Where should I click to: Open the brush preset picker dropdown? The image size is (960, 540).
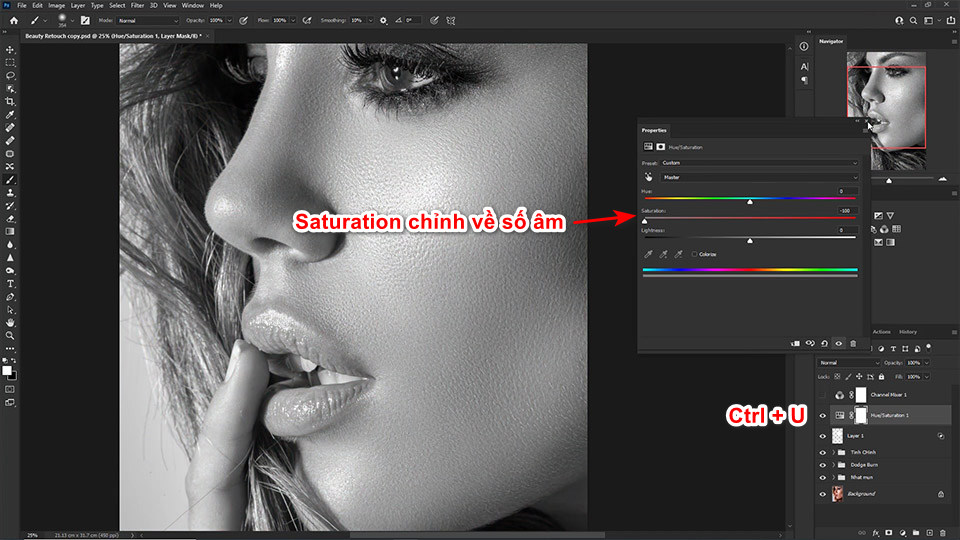pos(72,20)
